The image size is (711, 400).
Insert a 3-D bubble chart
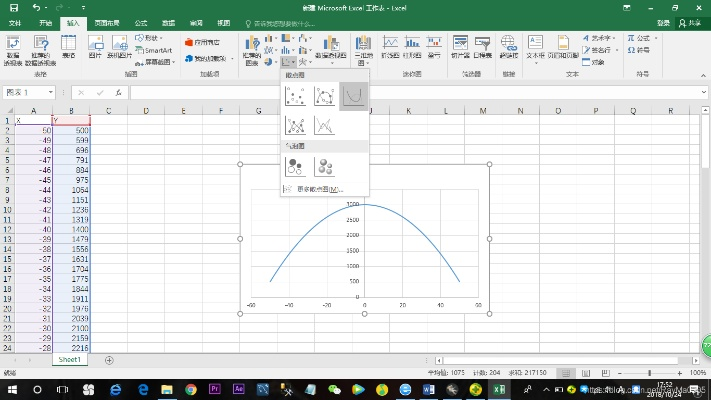[324, 166]
